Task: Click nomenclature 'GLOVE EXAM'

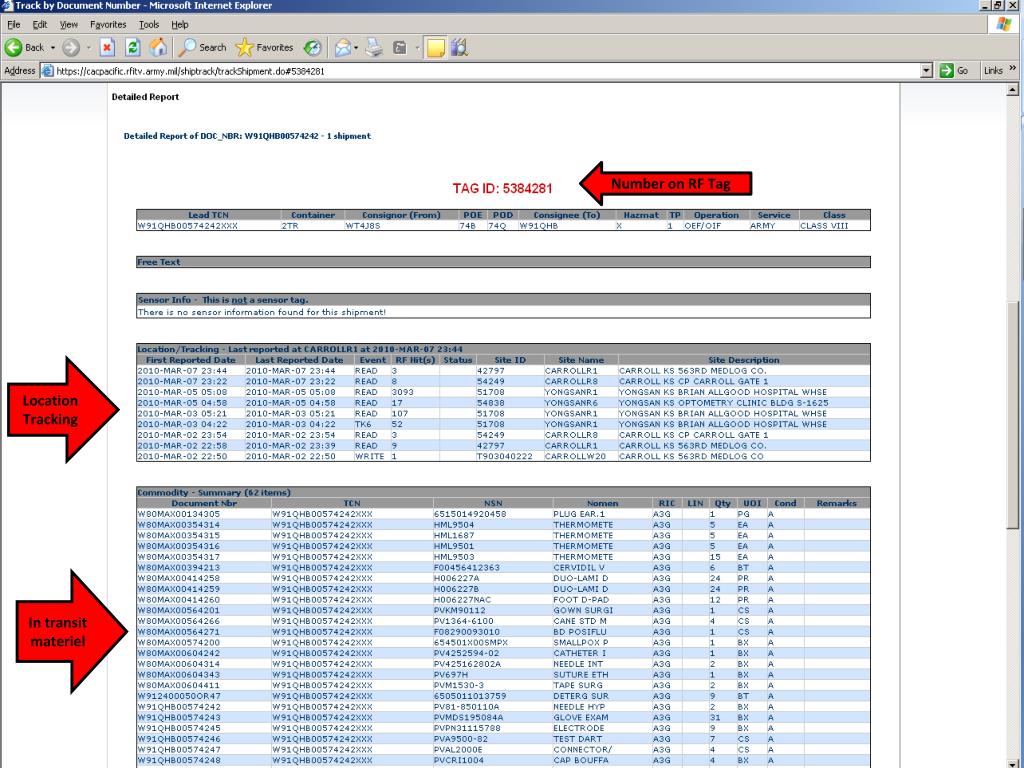Action: point(581,718)
